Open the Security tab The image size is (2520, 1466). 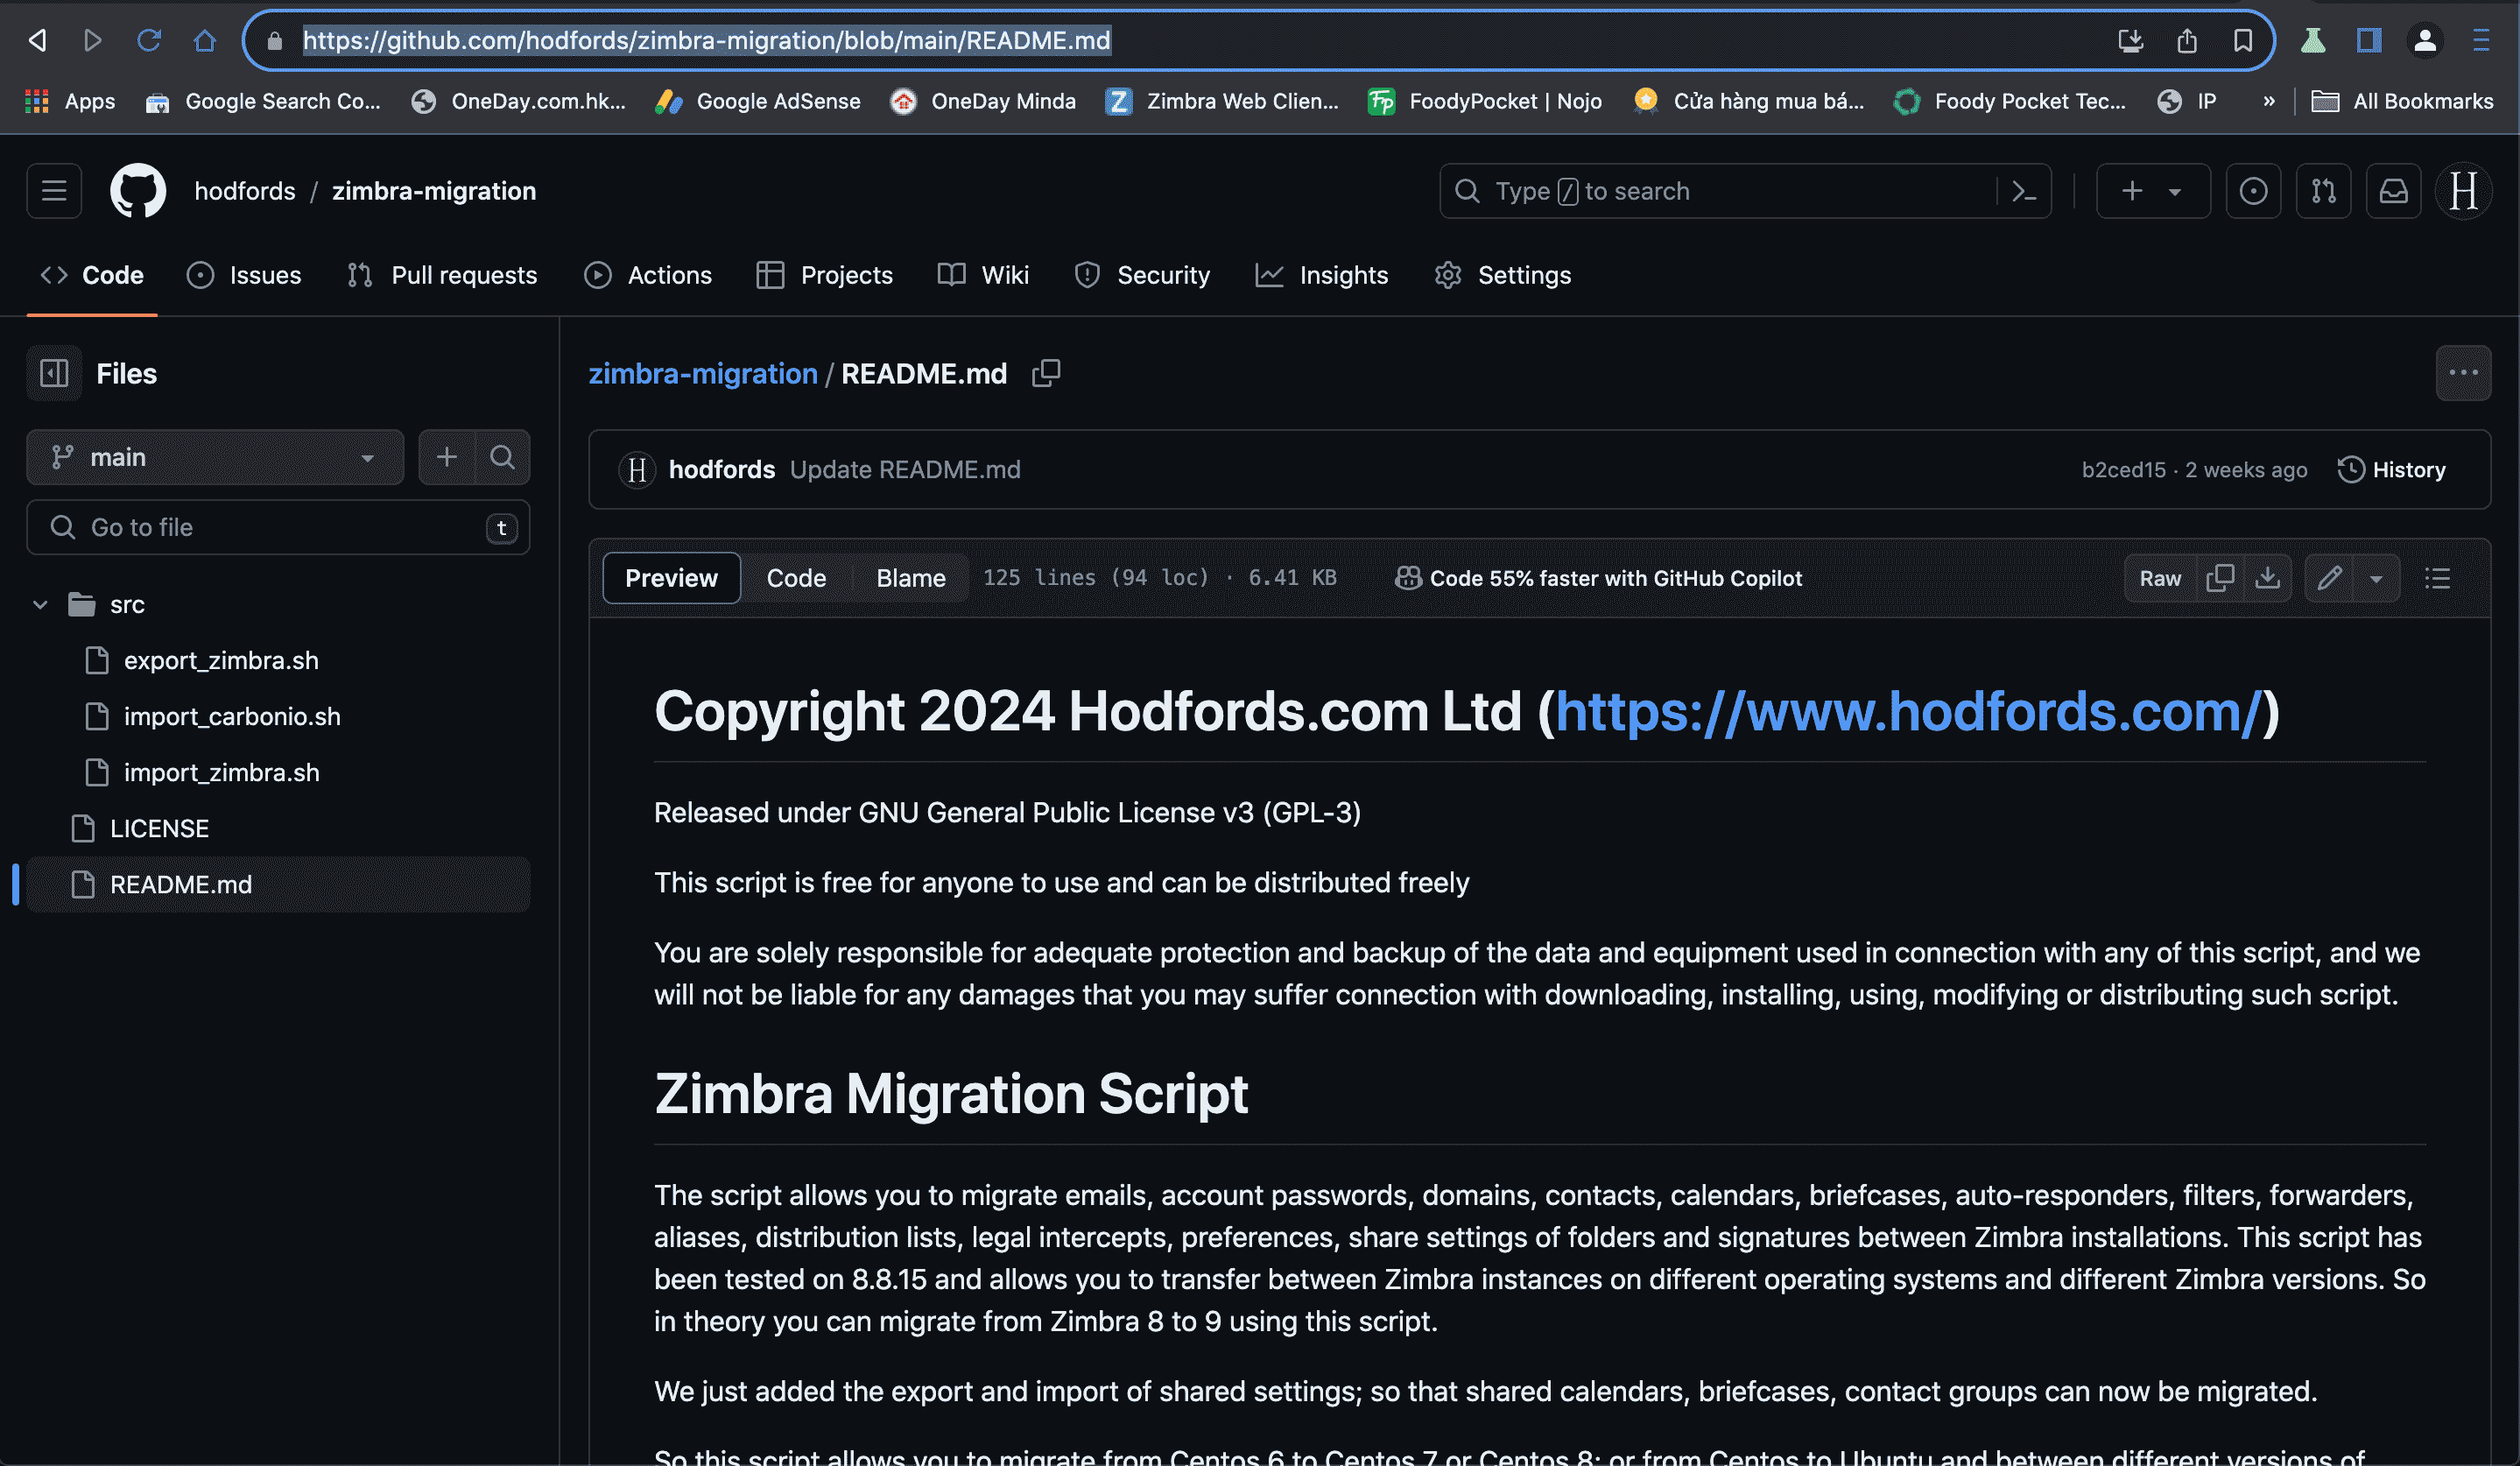coord(1142,275)
